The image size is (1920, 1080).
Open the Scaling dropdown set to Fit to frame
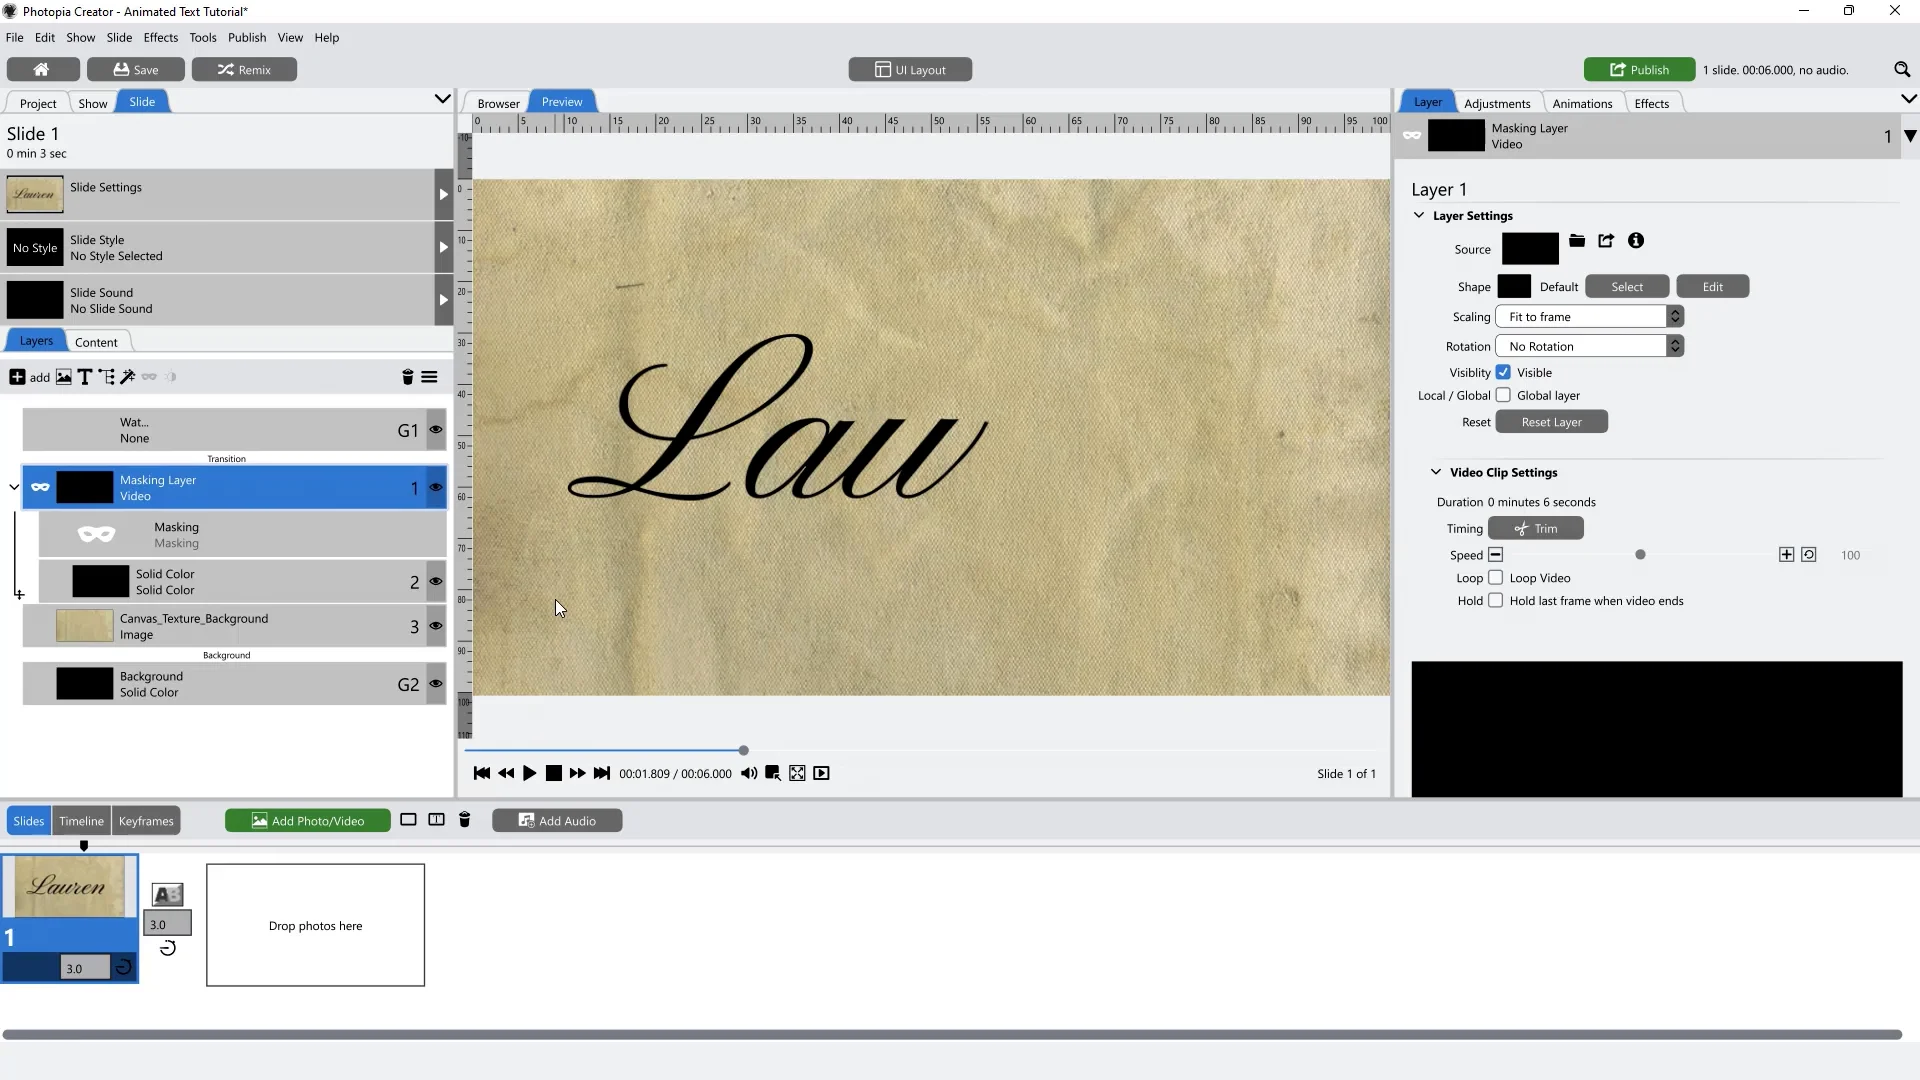click(1589, 316)
